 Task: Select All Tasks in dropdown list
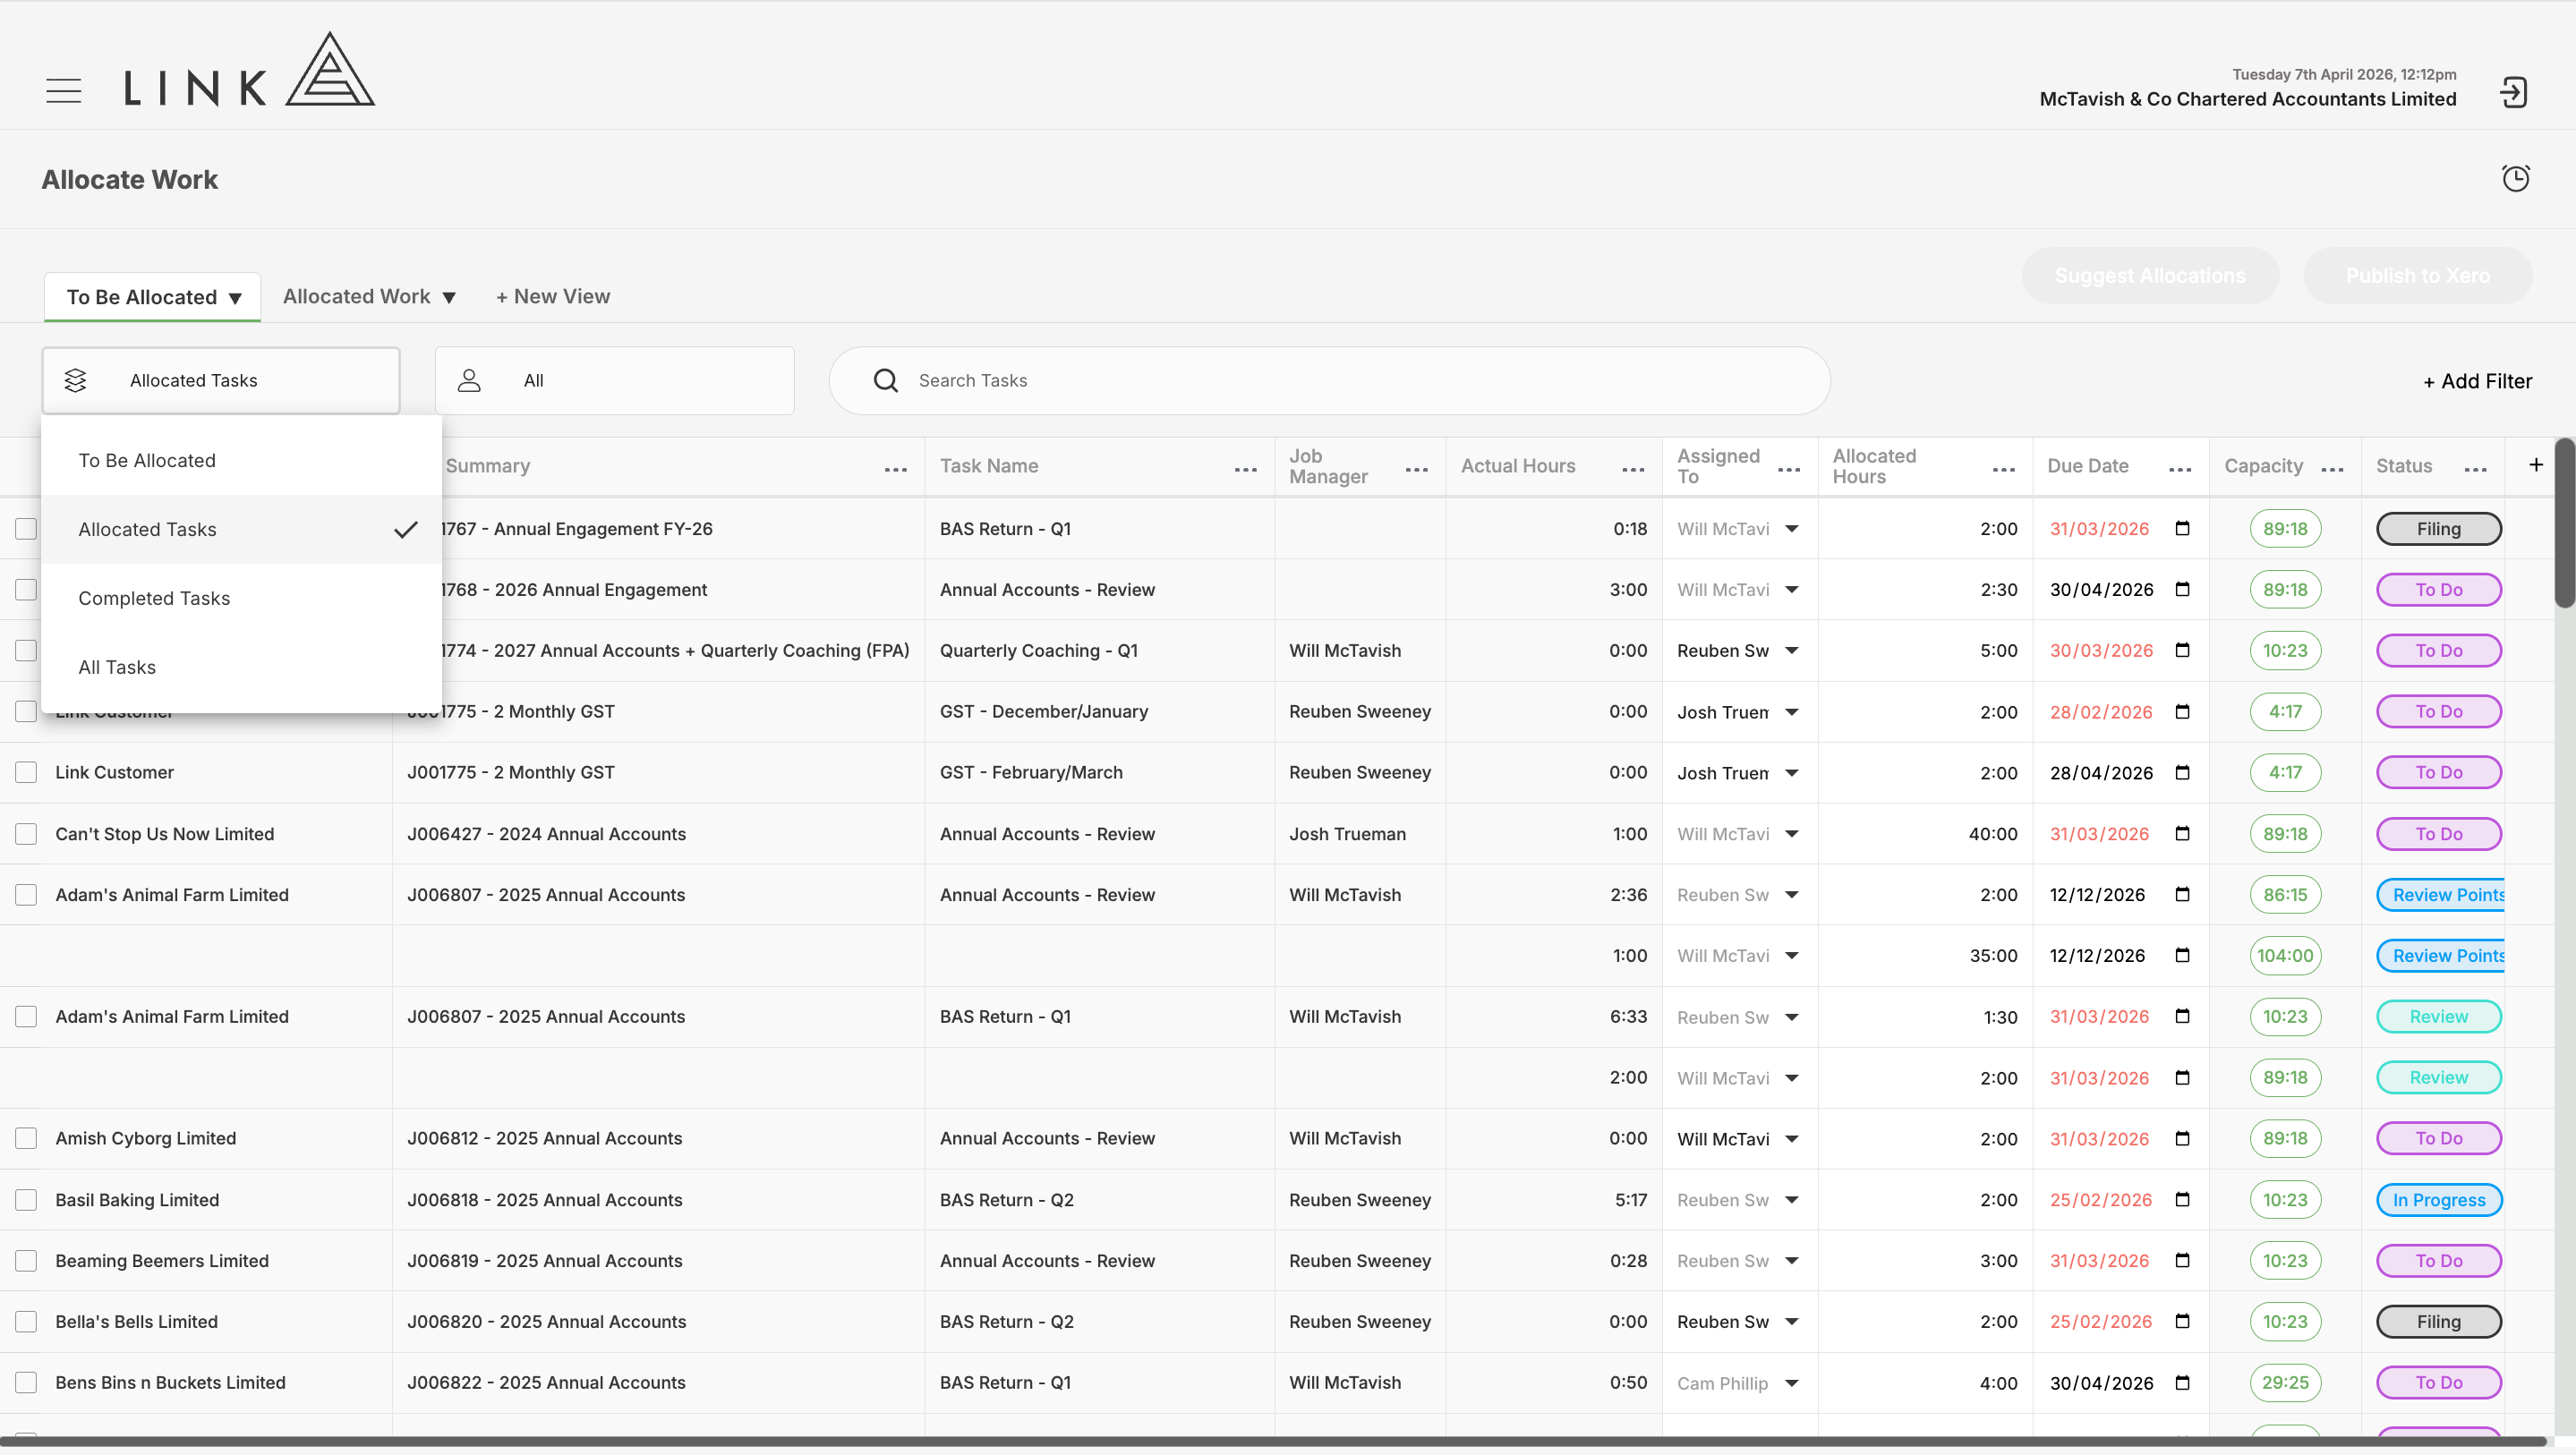tap(241, 668)
